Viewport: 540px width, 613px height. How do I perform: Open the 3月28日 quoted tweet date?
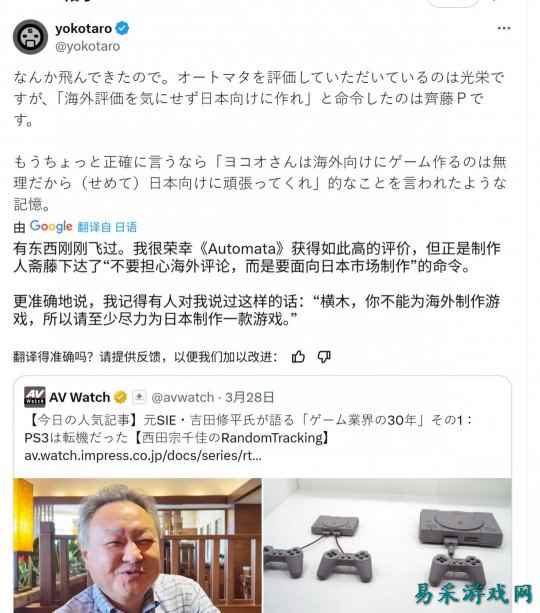pos(249,397)
